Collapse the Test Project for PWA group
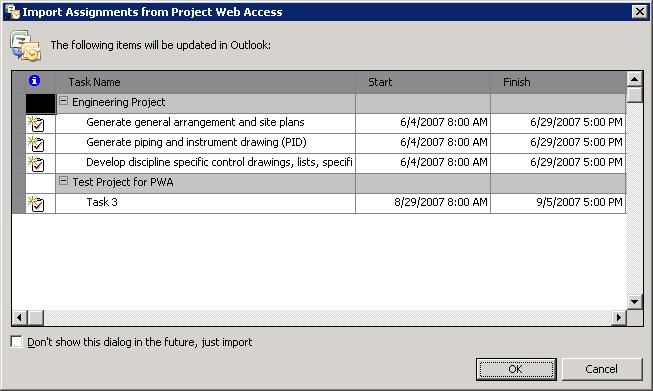653x391 pixels. [x=63, y=181]
